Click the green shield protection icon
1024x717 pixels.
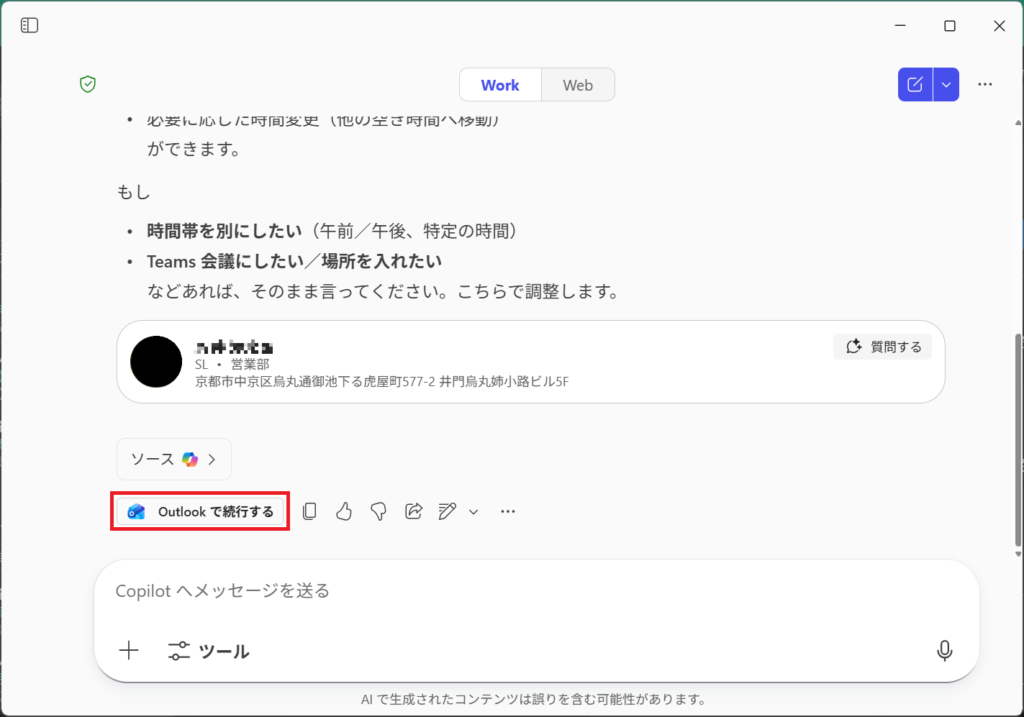tap(88, 85)
